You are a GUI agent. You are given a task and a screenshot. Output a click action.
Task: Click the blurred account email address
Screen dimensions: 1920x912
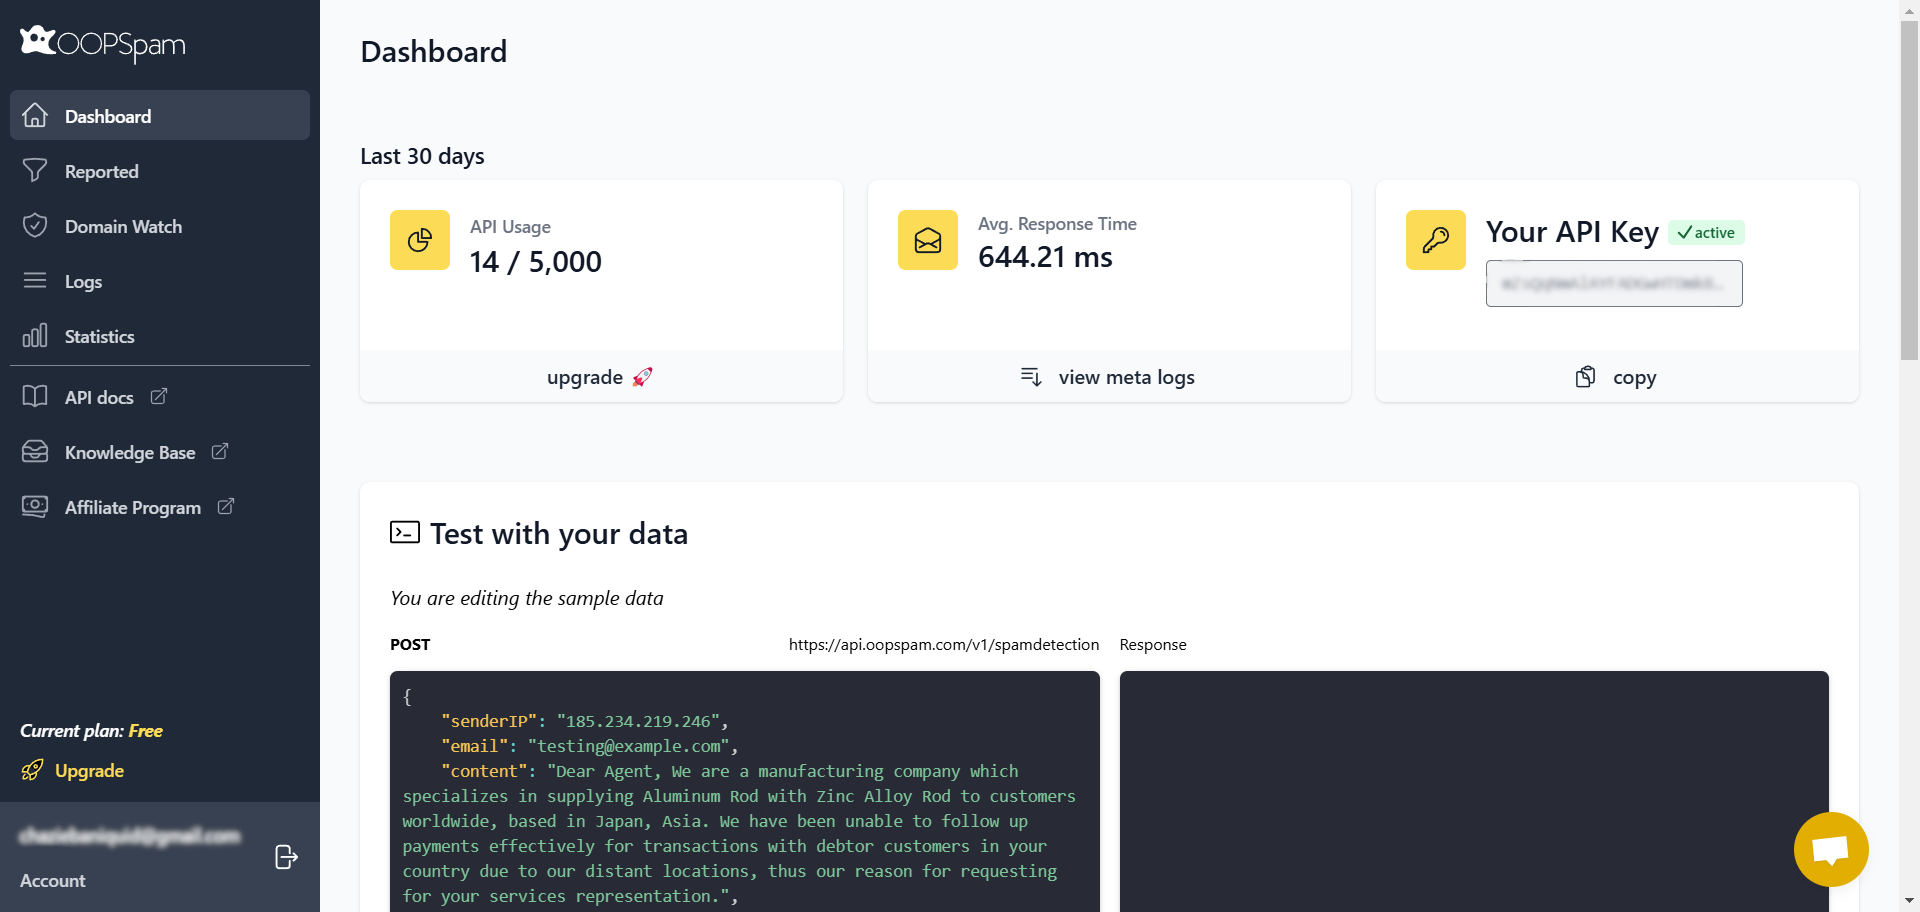[130, 835]
